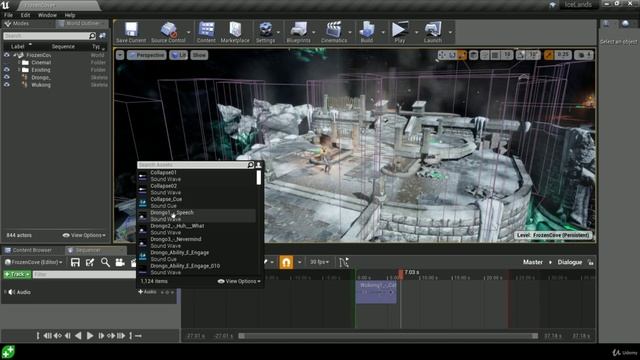640x360 pixels.
Task: Select the scale gizmo in viewport toolbar
Action: (x=462, y=55)
